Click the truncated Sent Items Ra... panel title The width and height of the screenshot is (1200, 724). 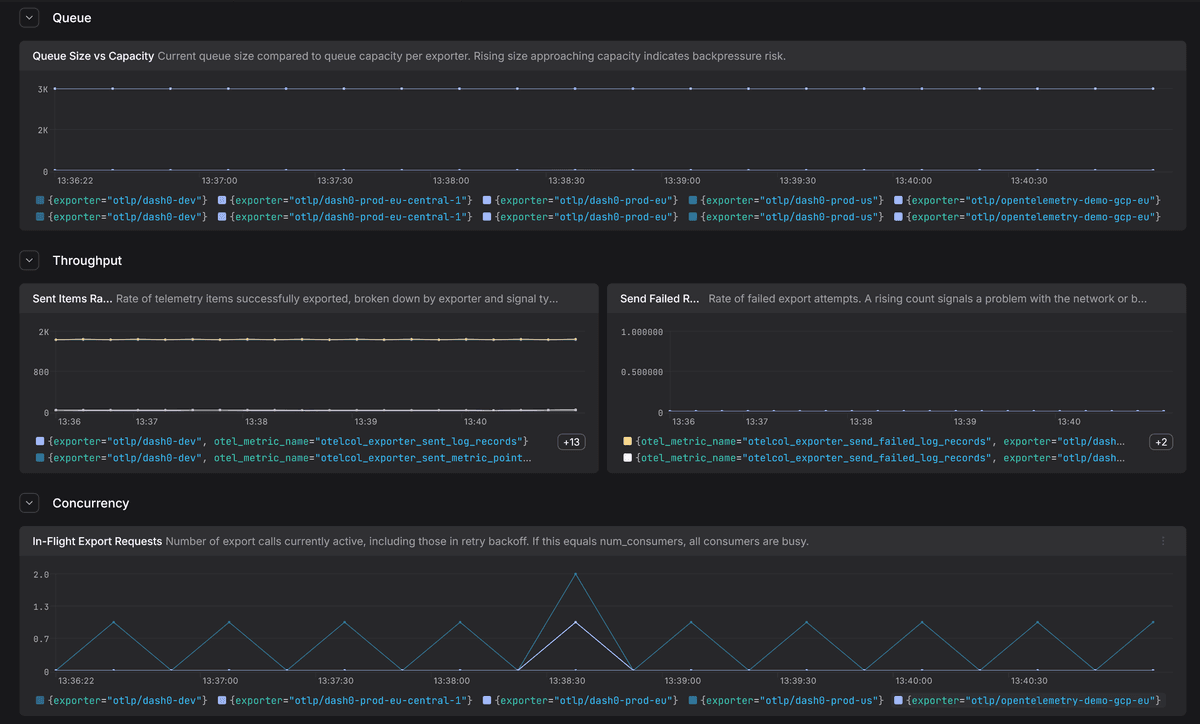(x=72, y=299)
